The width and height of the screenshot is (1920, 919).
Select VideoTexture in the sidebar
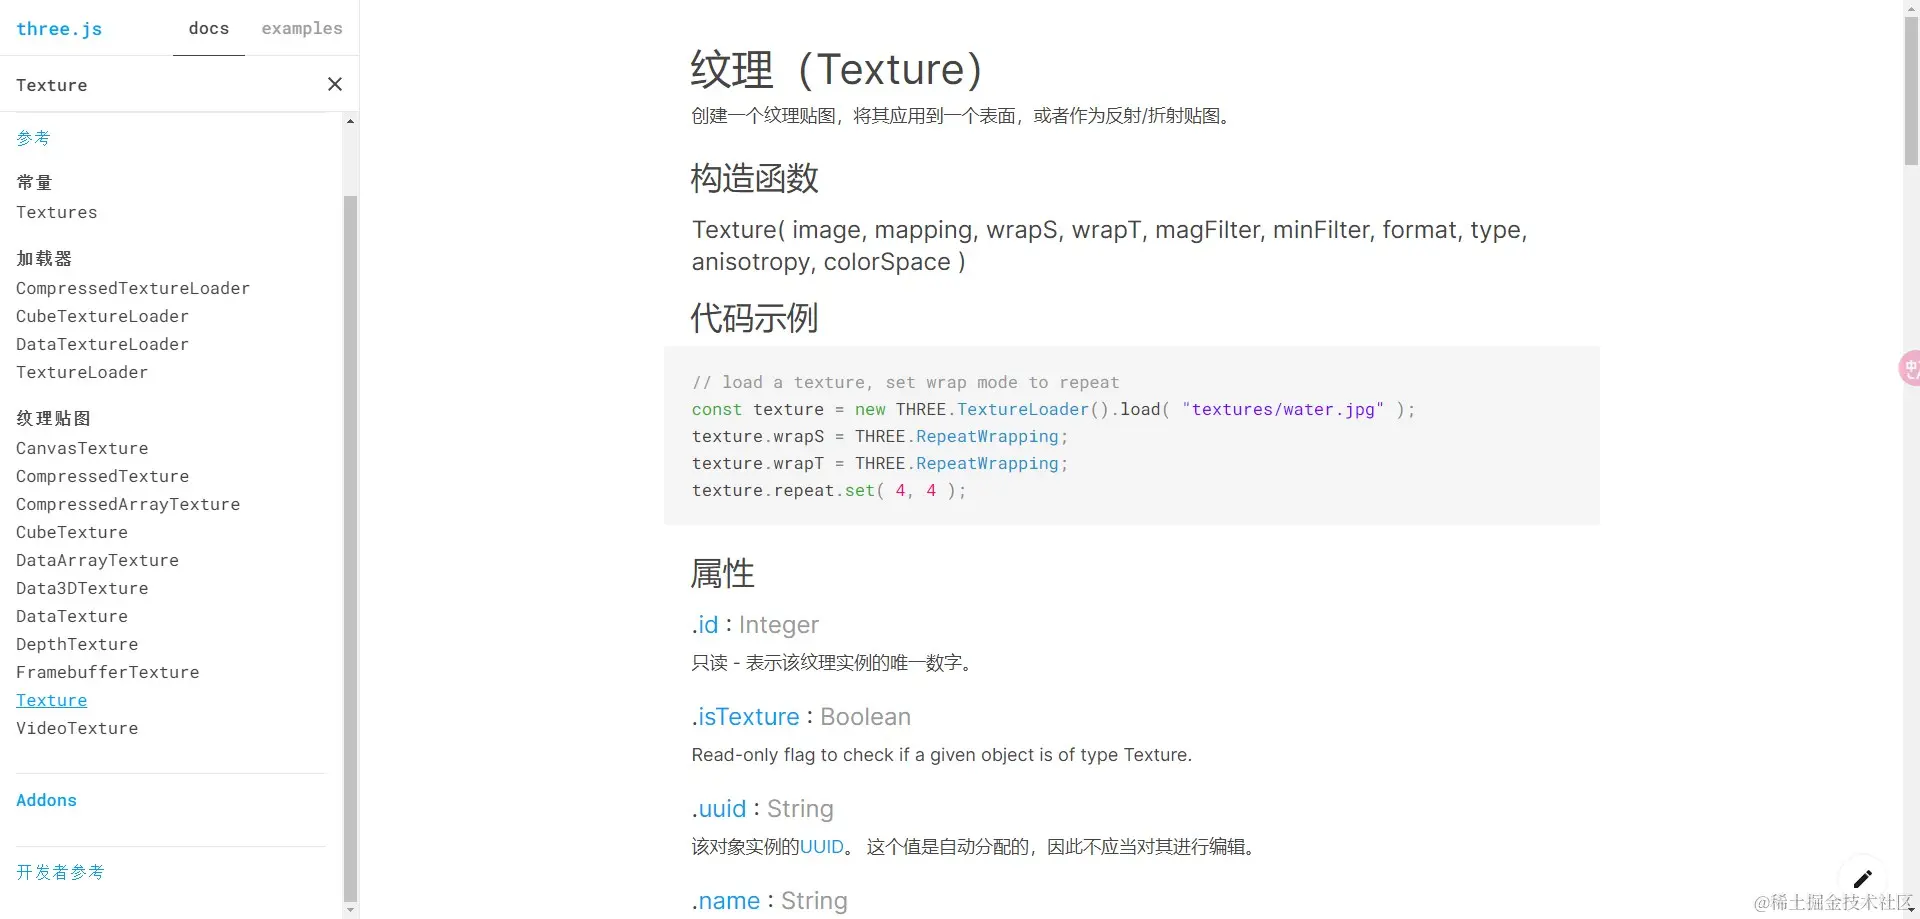pos(77,728)
